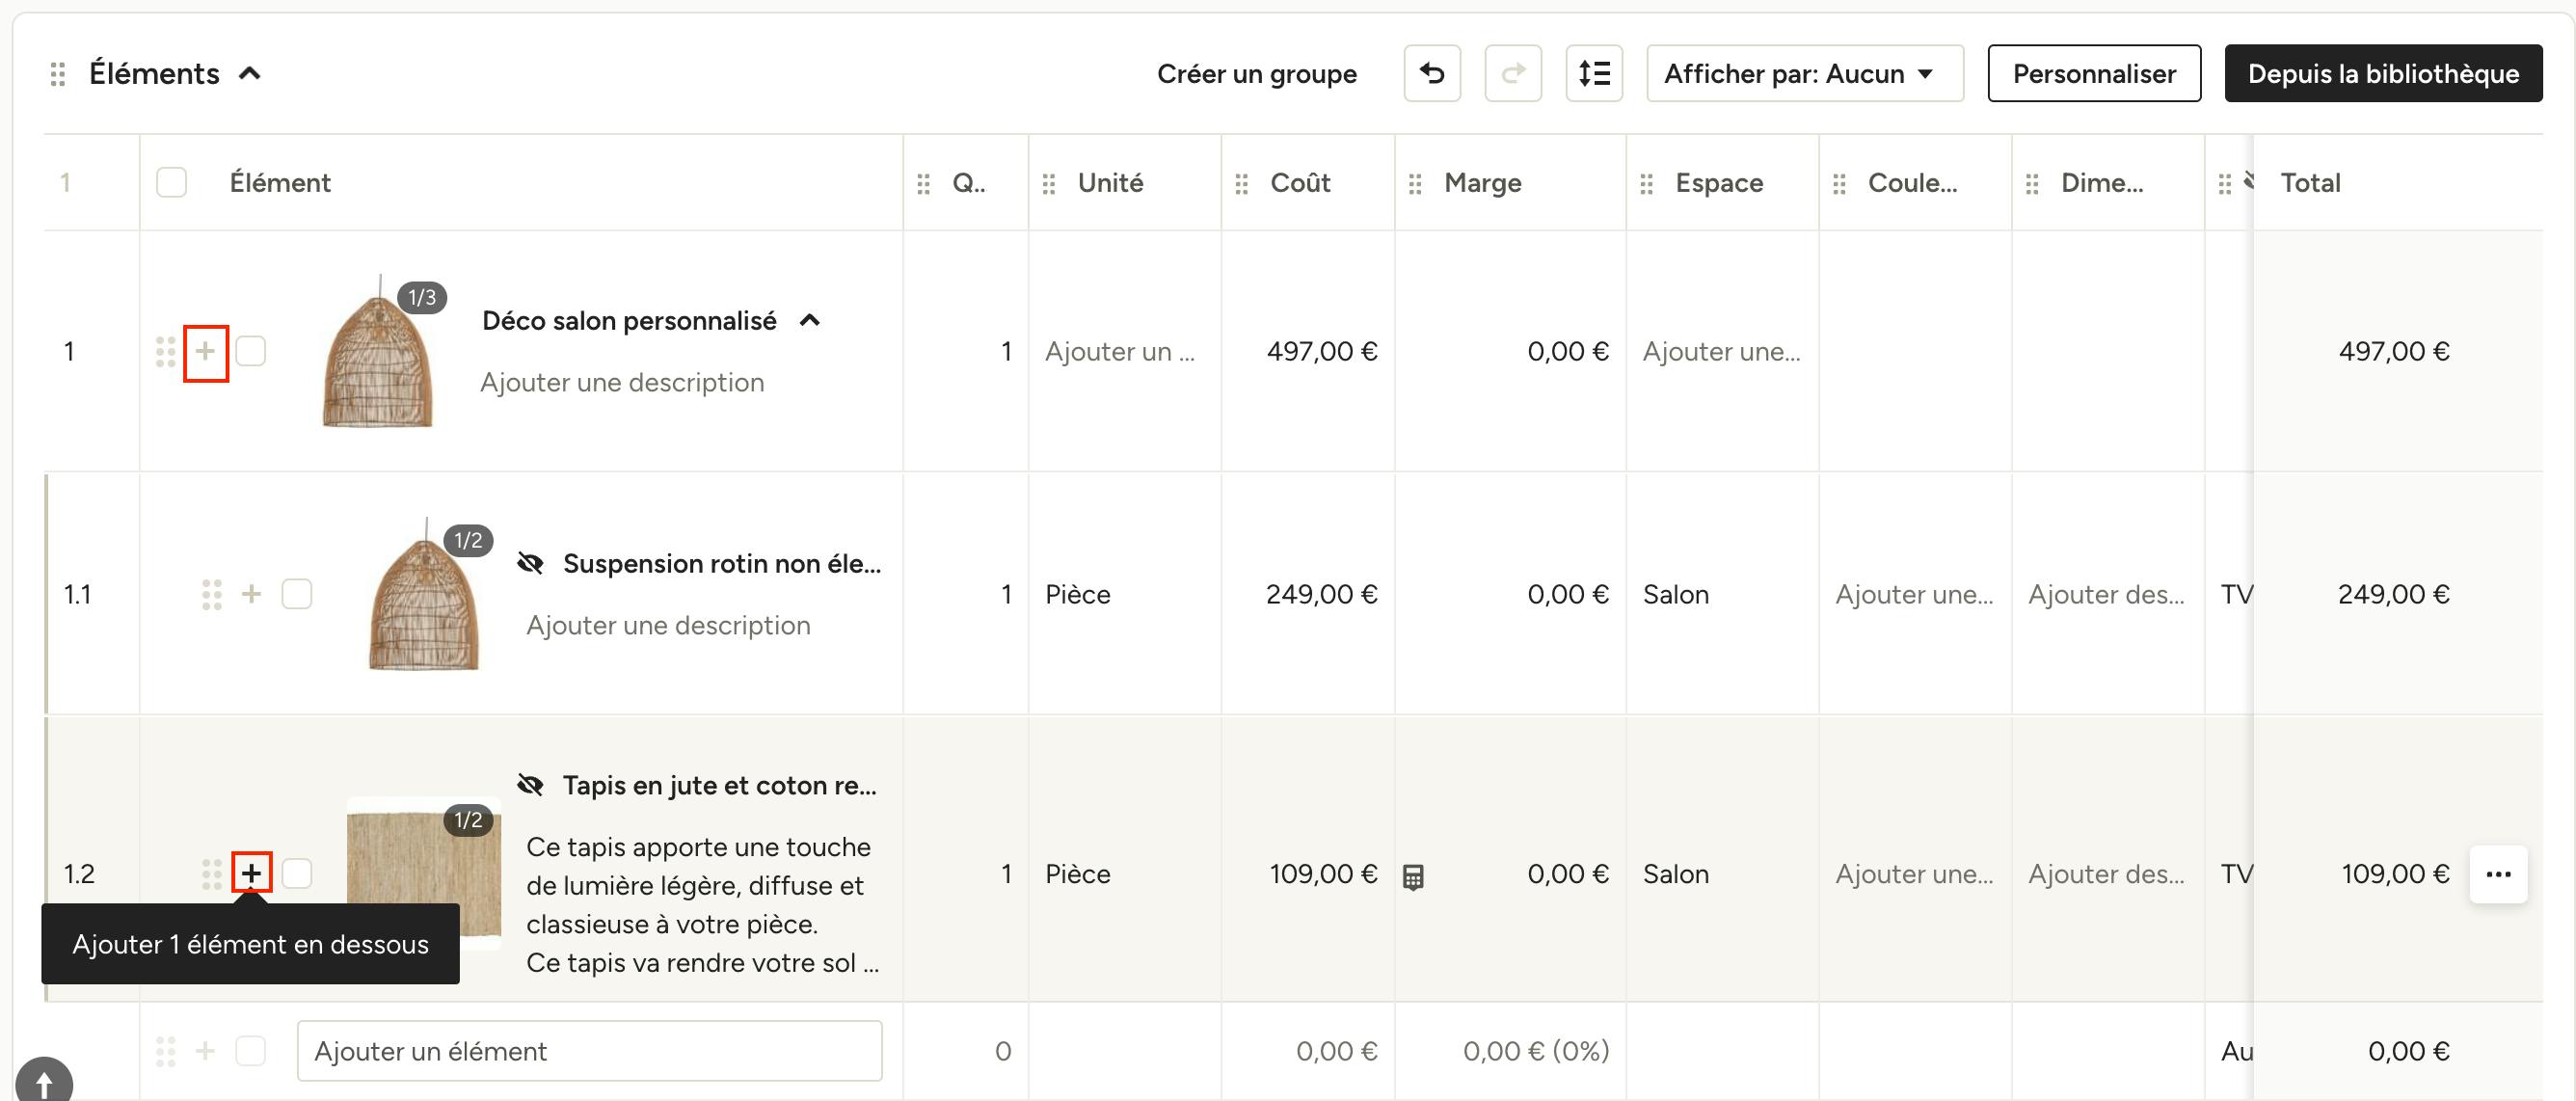
Task: Click the redo arrow button
Action: 1512,73
